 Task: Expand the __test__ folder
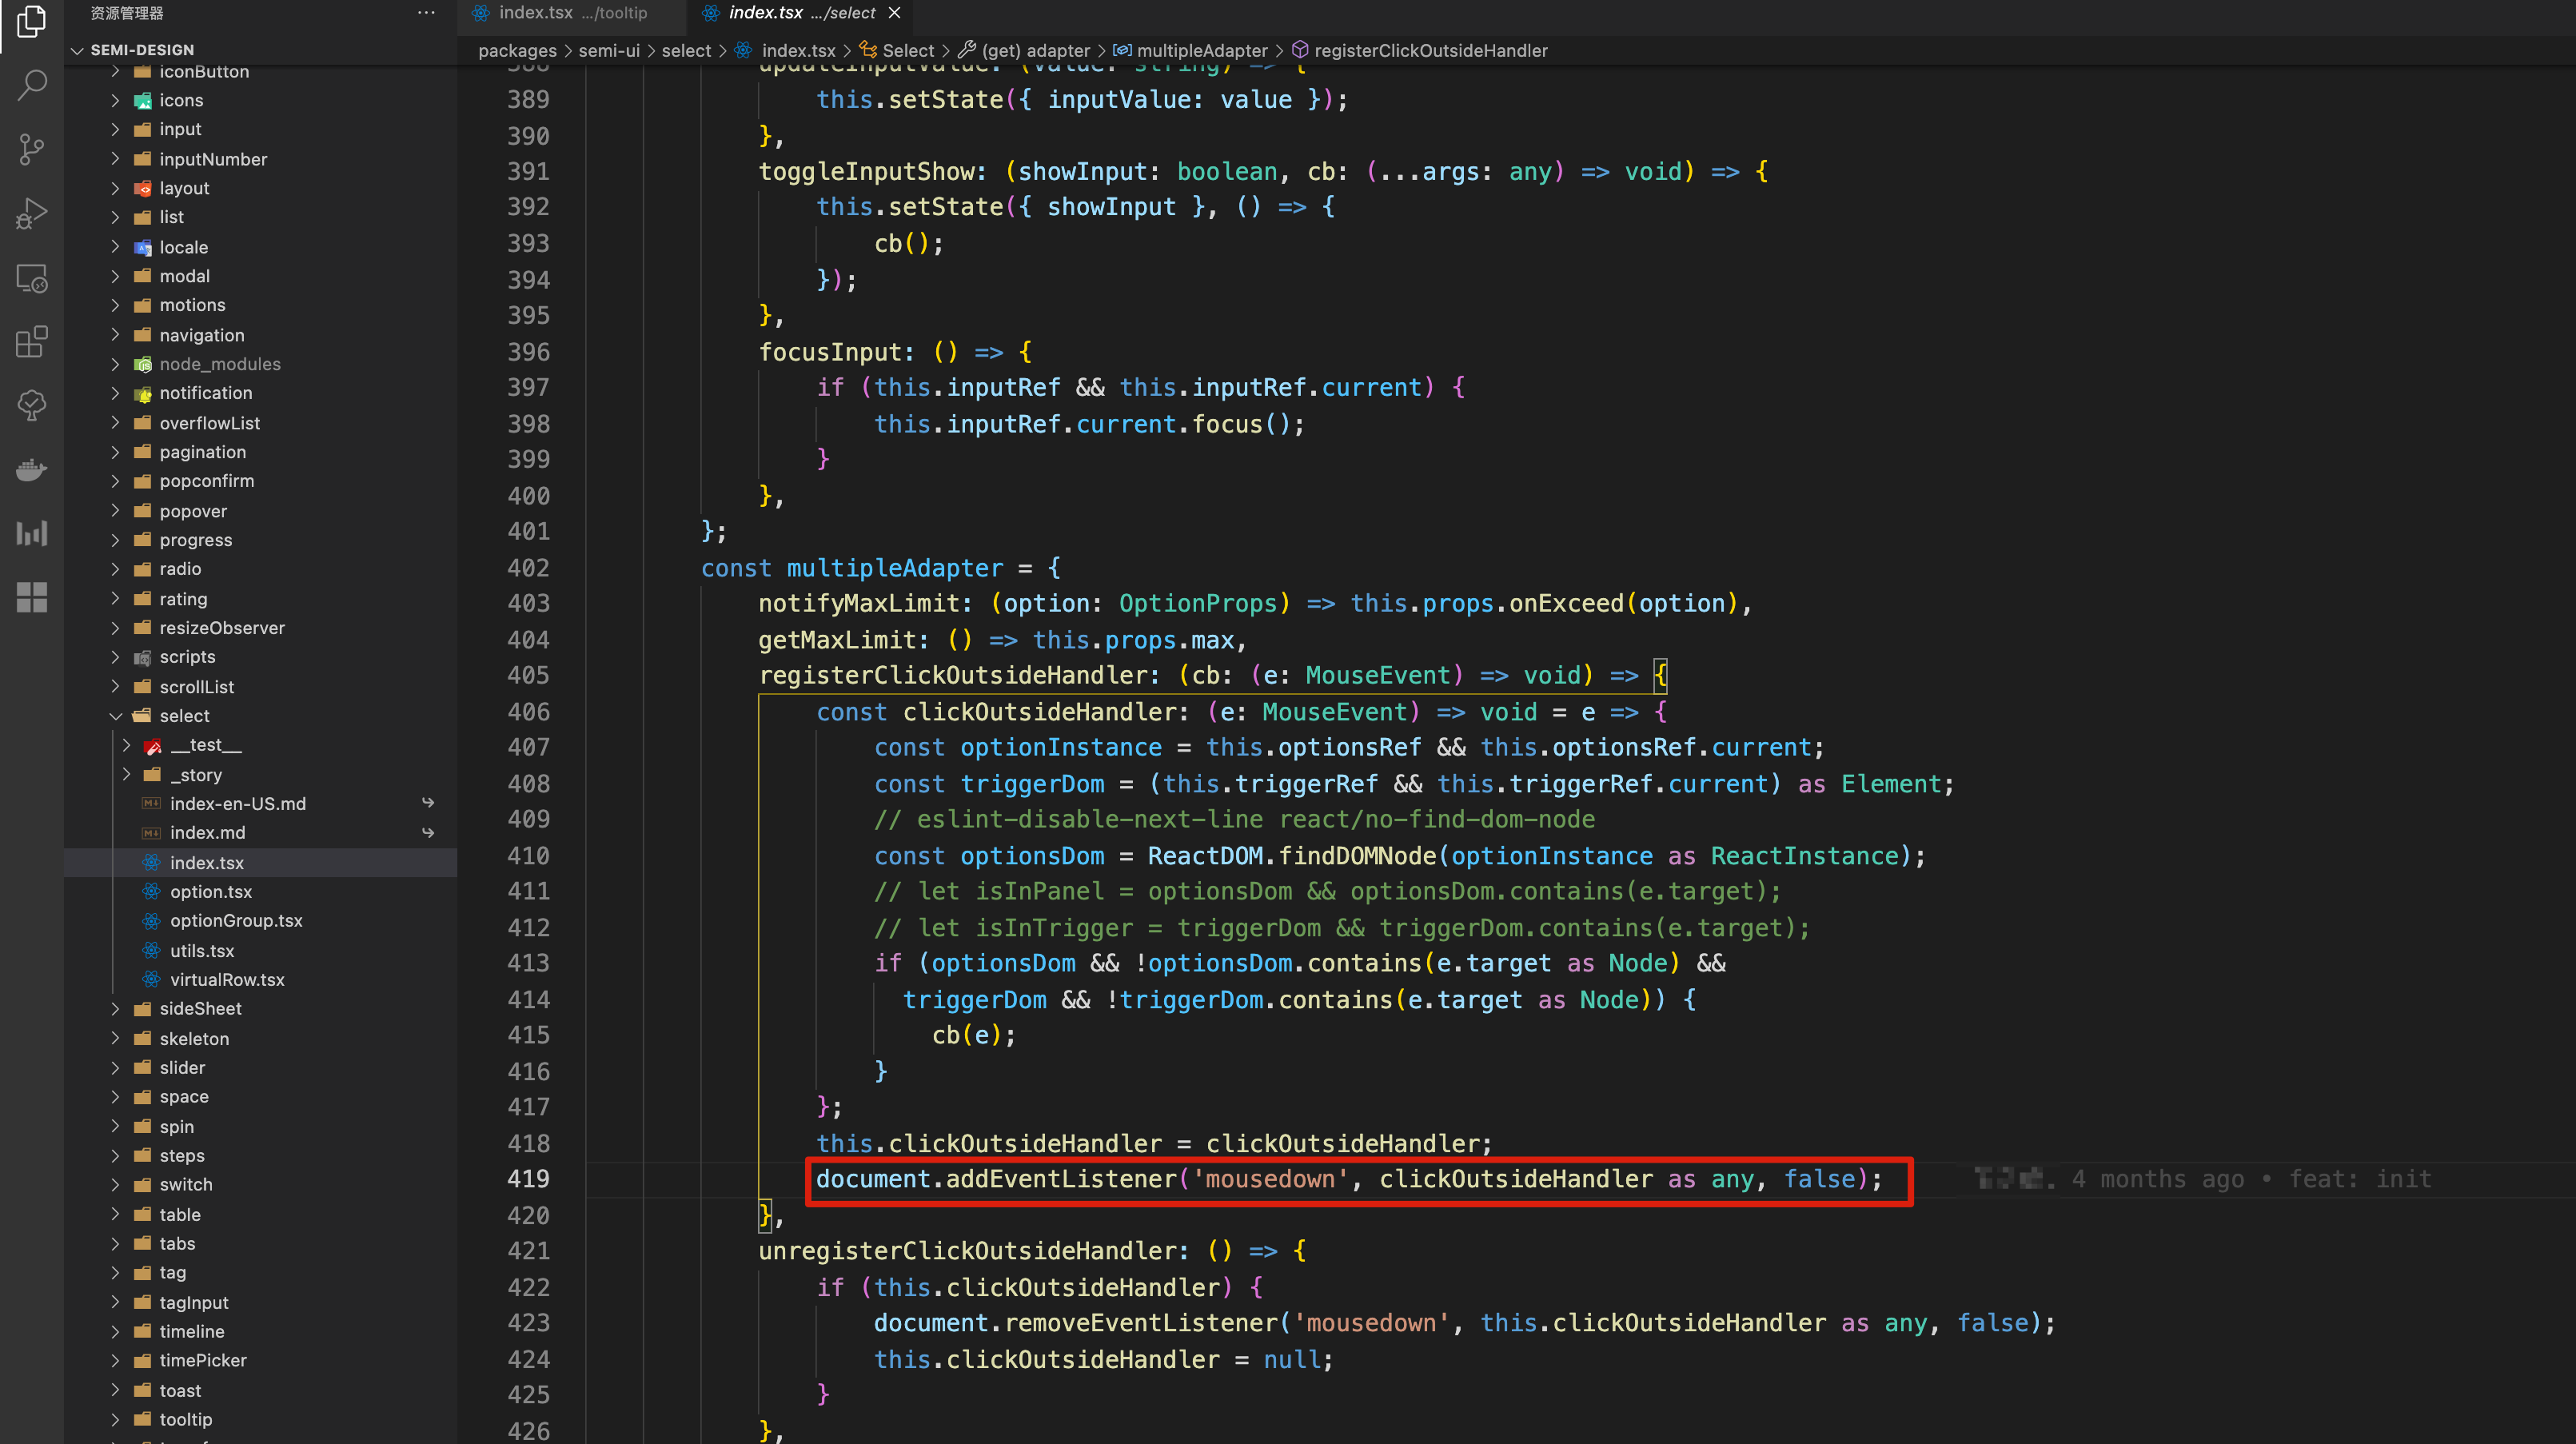(127, 745)
